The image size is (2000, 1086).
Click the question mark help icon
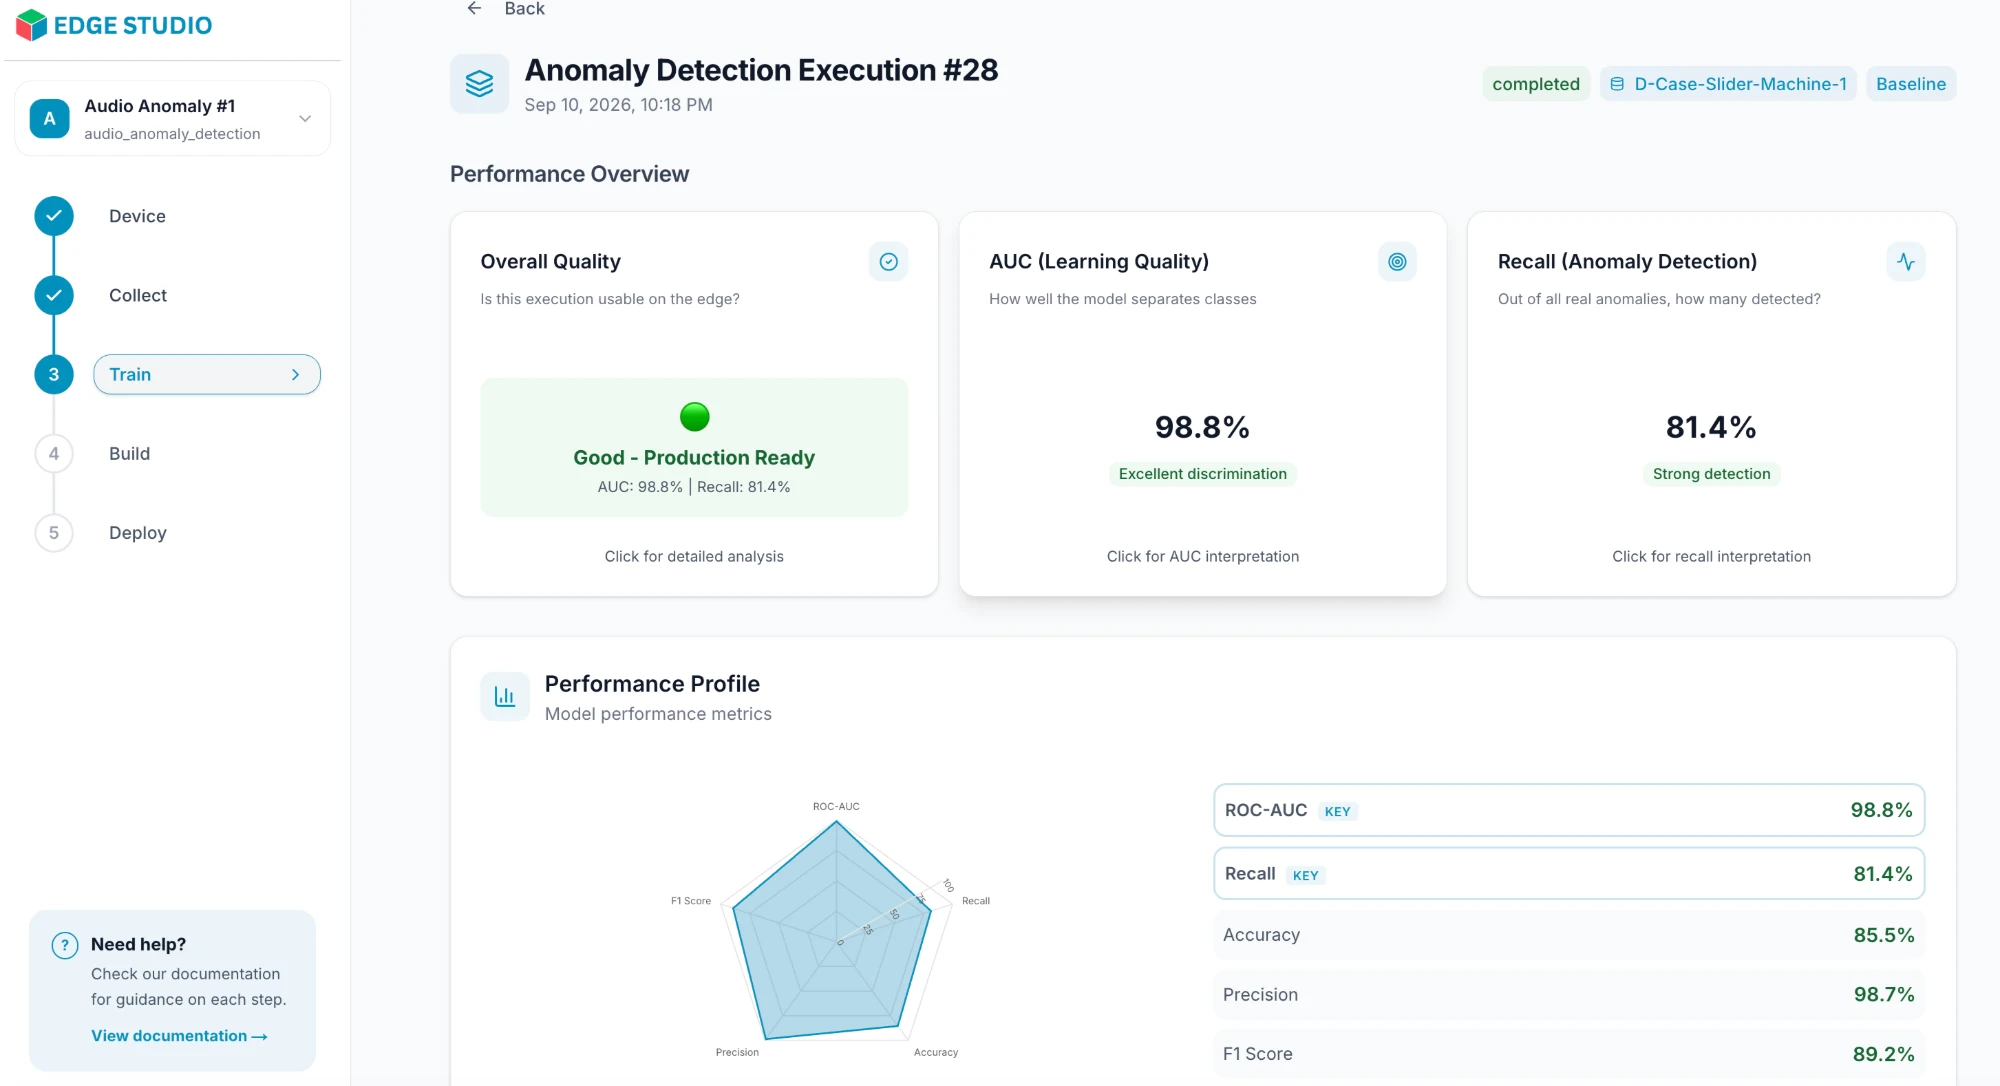(x=65, y=945)
